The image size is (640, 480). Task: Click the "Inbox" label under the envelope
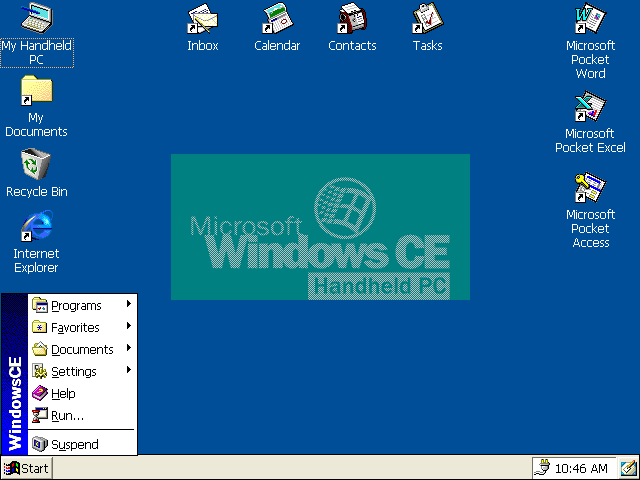click(203, 45)
